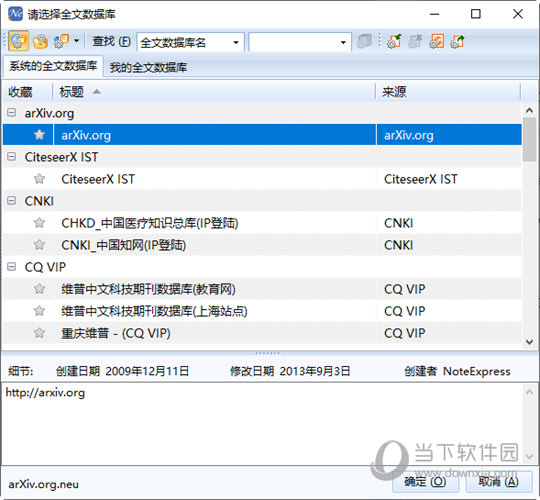The height and width of the screenshot is (500, 540).
Task: Click the first highlighted gear toolbar icon
Action: click(x=18, y=41)
